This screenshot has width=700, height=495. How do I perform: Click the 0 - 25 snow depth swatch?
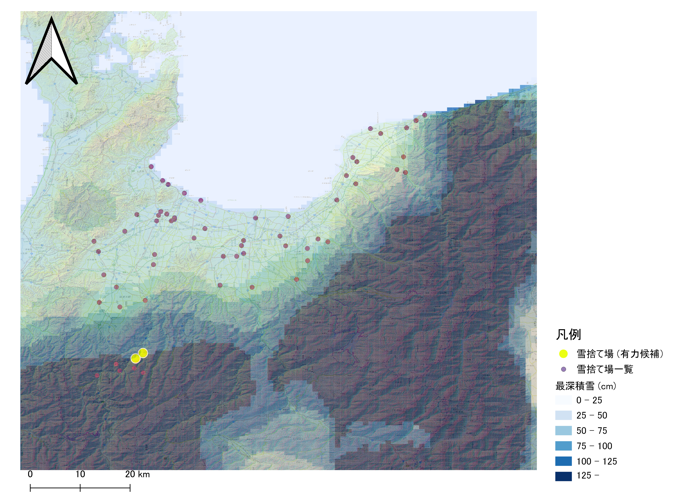click(563, 400)
